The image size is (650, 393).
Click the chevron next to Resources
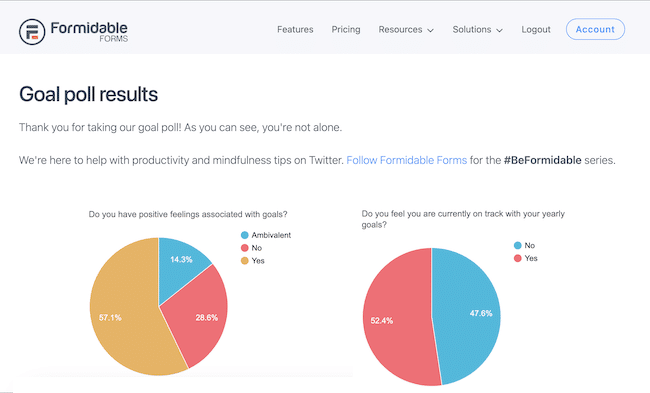tap(430, 30)
